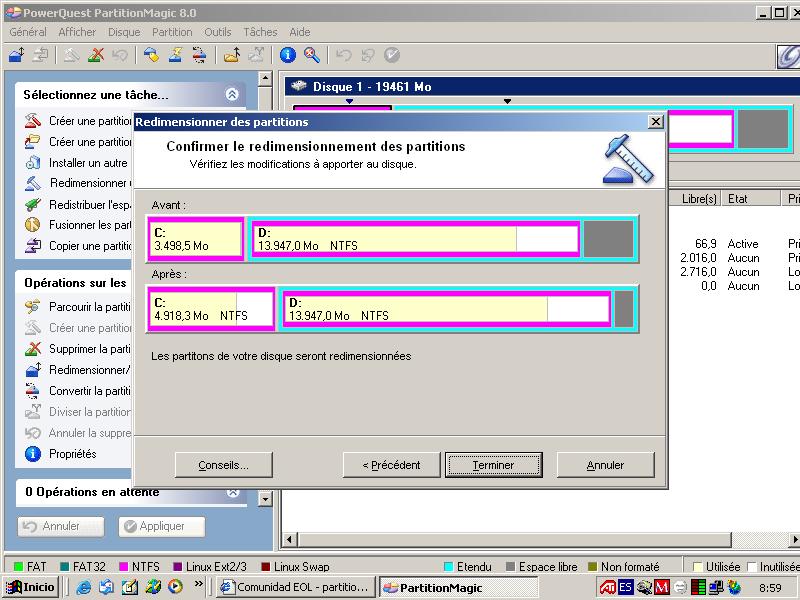This screenshot has height=600, width=800.
Task: Click the D: partition bar under Avant
Action: click(x=416, y=239)
